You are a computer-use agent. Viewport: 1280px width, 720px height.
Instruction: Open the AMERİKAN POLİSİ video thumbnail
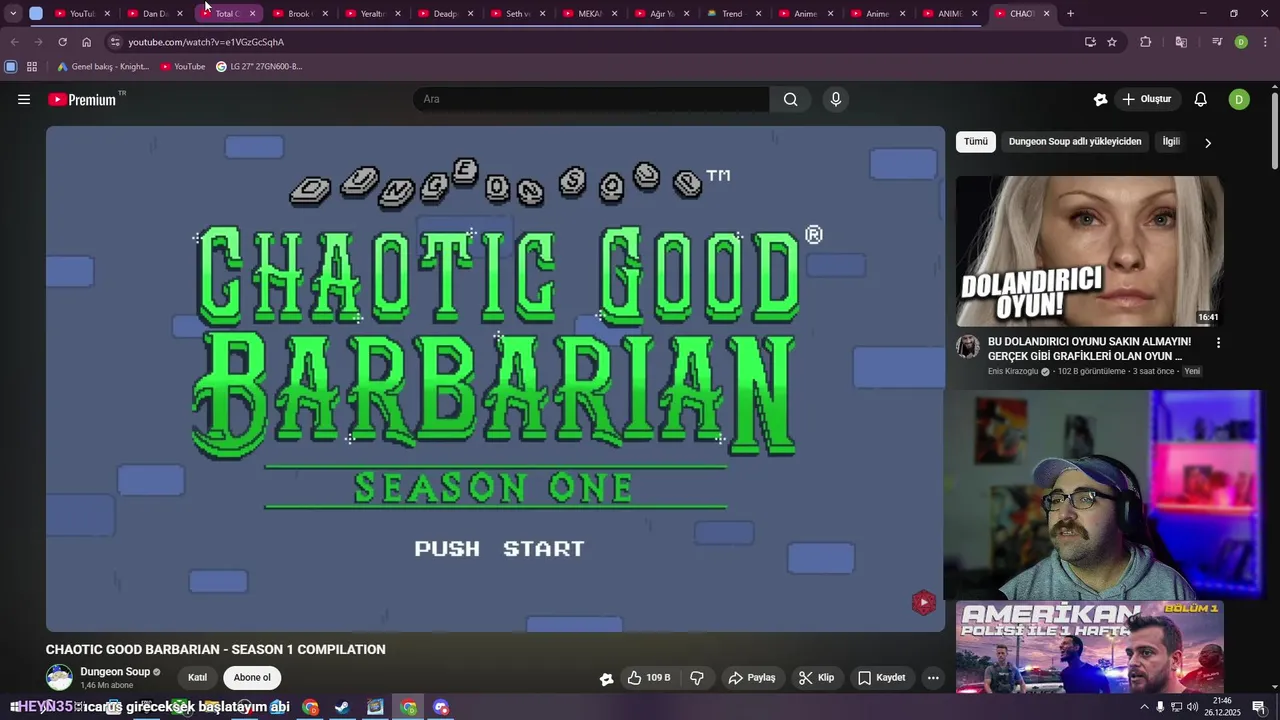coord(1089,647)
